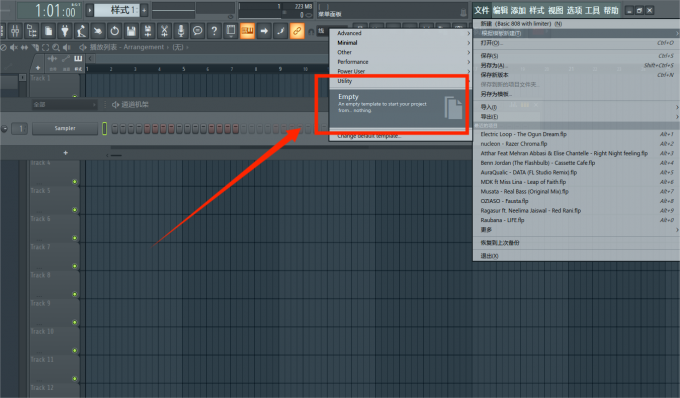Expand the Advanced templates submenu
Viewport: 680px width, 398px height.
[x=400, y=33]
